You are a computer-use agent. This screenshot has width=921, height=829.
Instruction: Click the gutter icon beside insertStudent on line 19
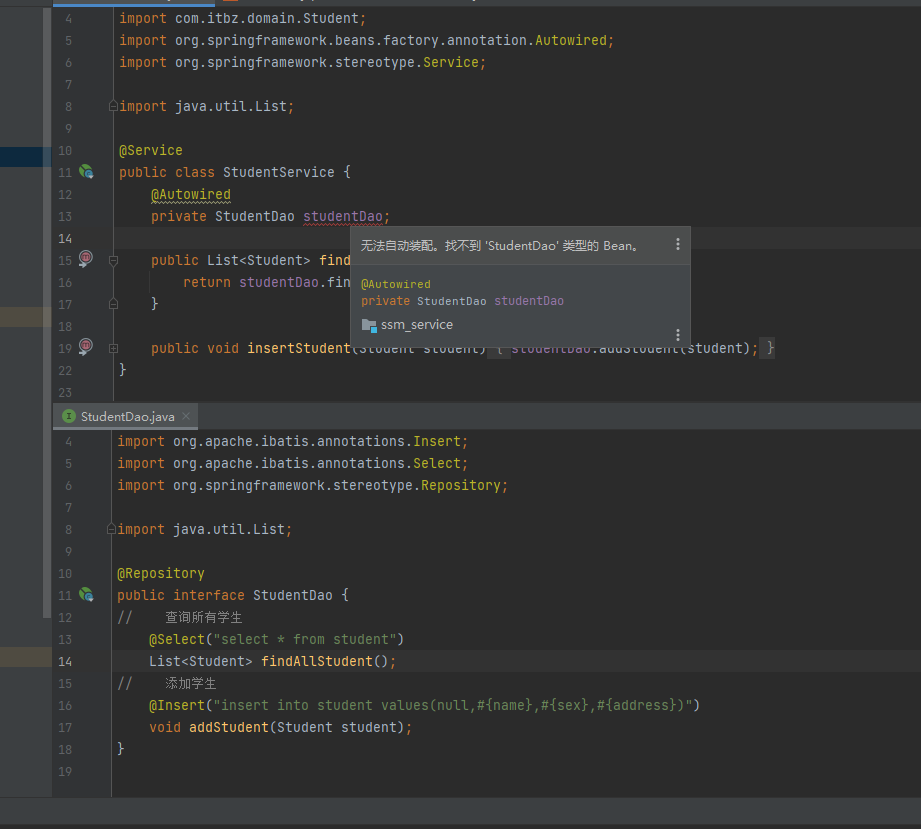click(x=86, y=347)
